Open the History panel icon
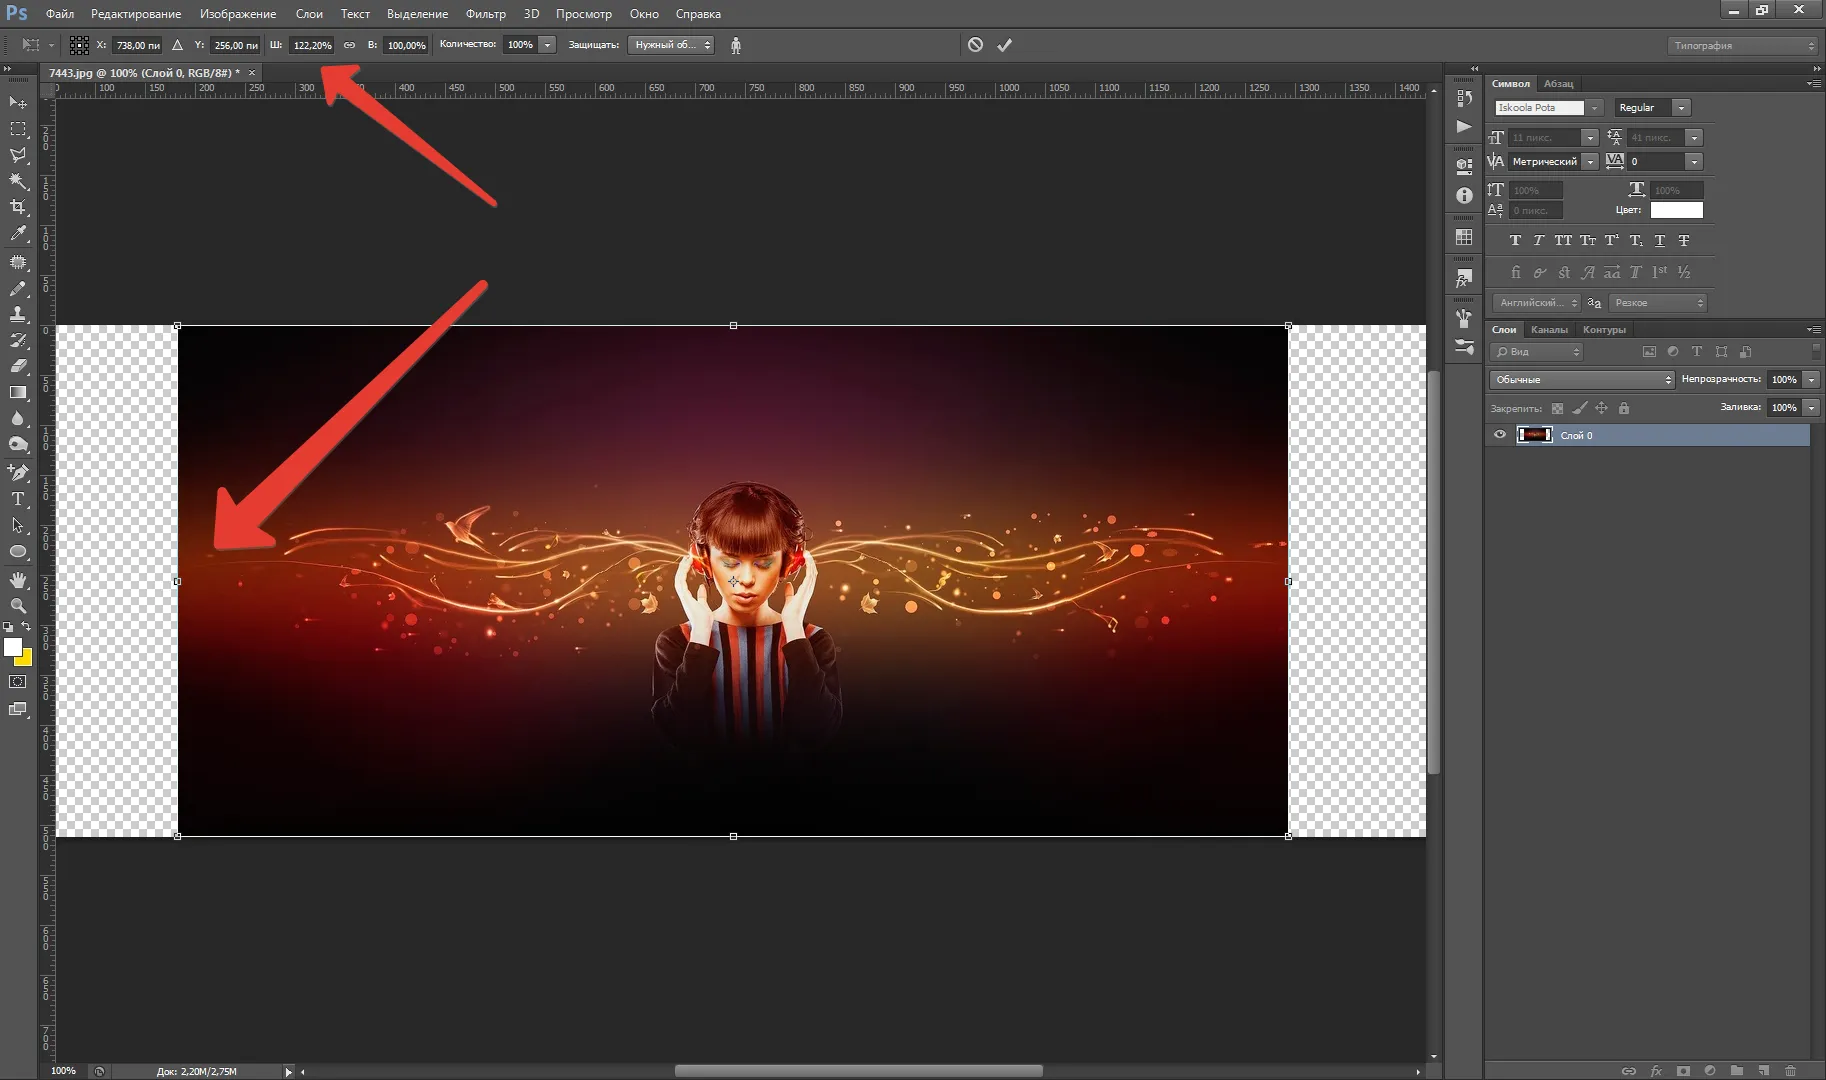This screenshot has width=1826, height=1080. point(1464,98)
